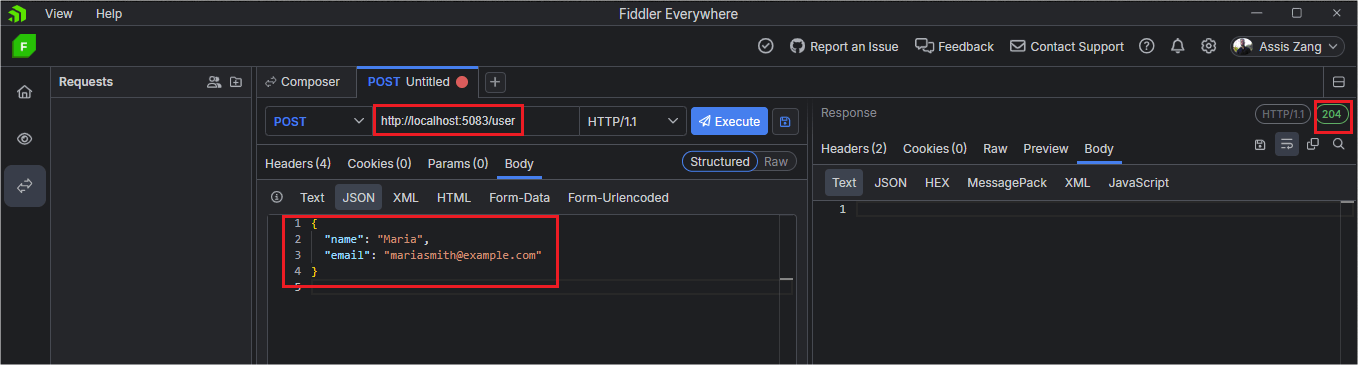The width and height of the screenshot is (1358, 365).
Task: Click the Requests panel title
Action: [86, 82]
